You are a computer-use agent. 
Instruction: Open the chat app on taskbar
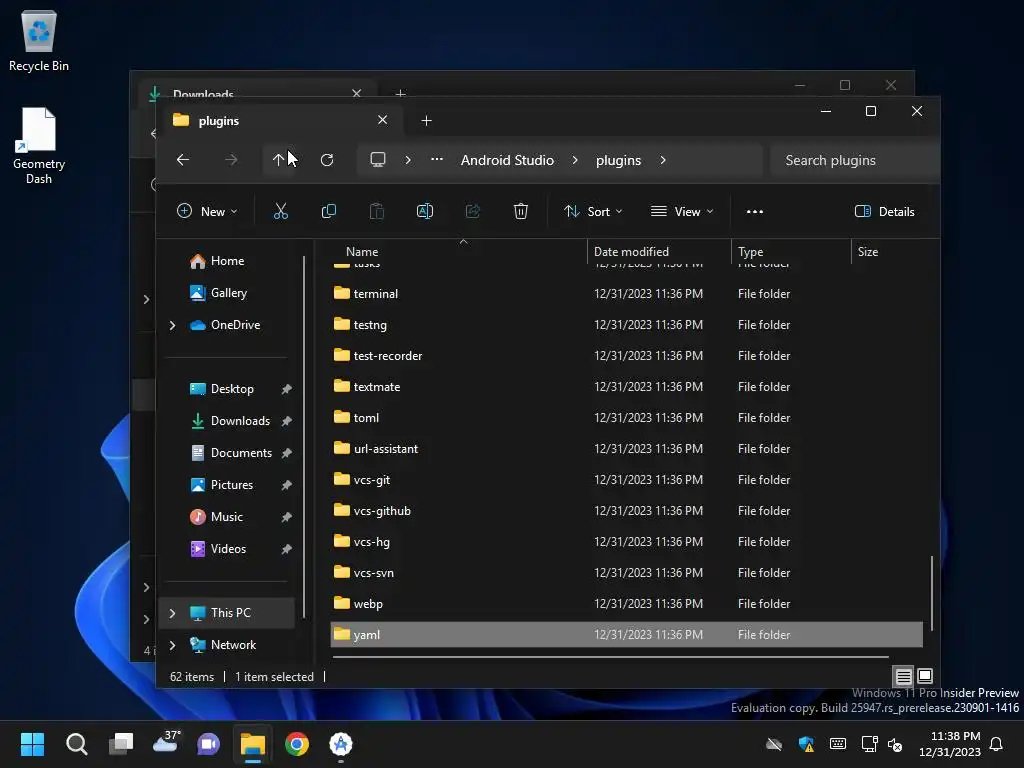pyautogui.click(x=208, y=744)
